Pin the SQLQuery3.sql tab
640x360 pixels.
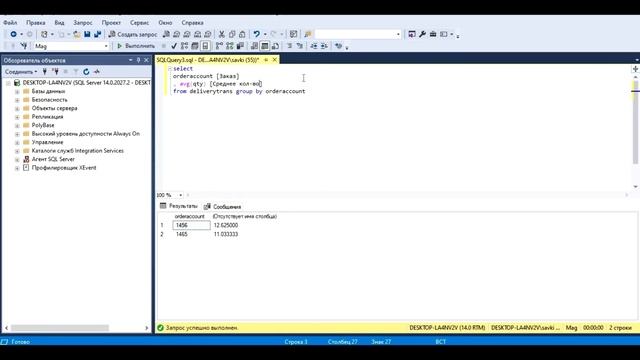(x=266, y=60)
